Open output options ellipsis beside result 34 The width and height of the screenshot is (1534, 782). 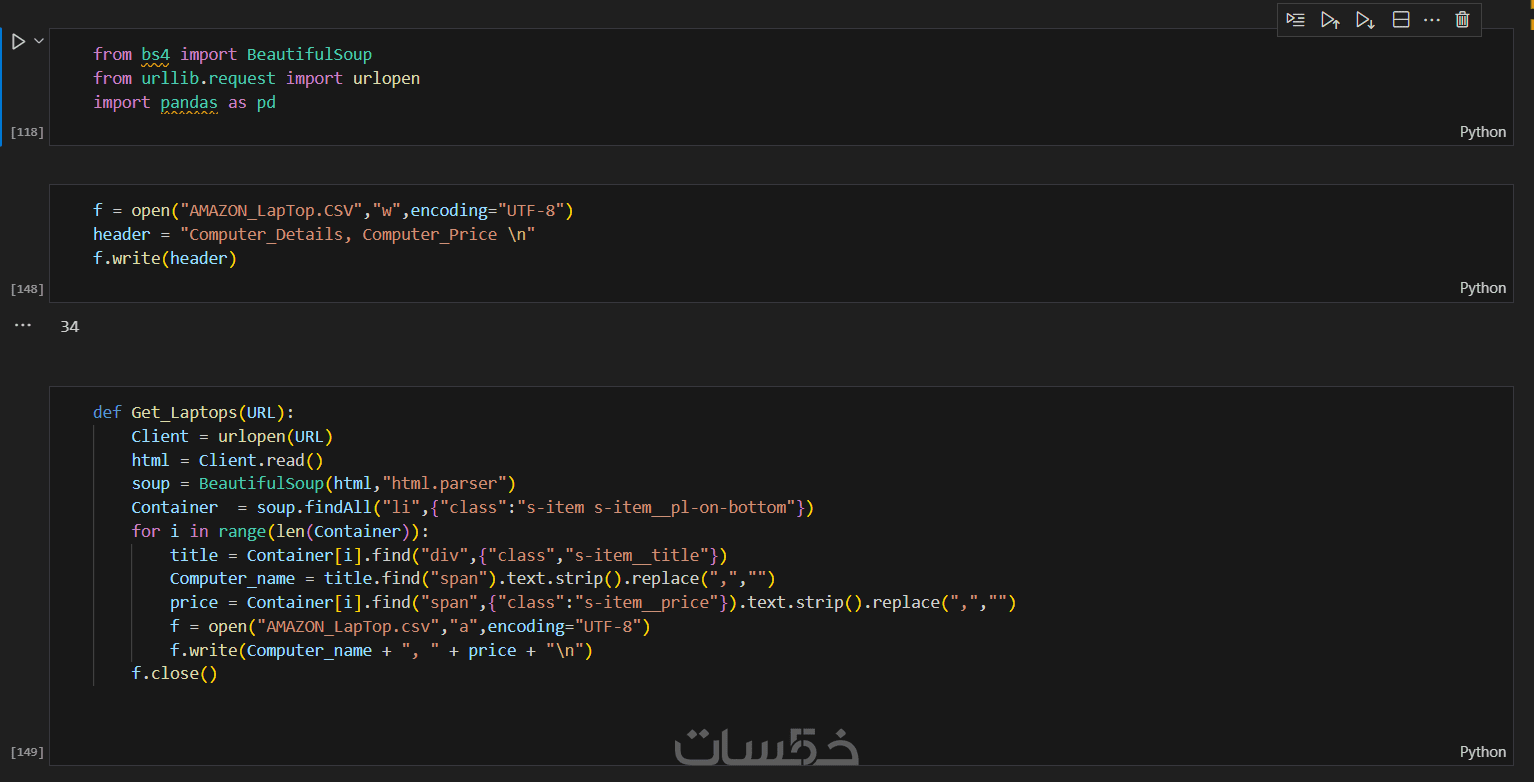23,326
